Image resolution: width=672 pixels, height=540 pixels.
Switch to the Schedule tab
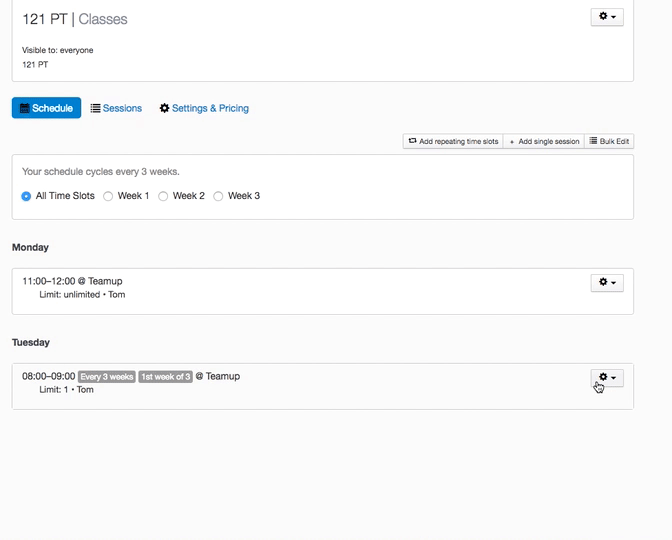pos(46,108)
